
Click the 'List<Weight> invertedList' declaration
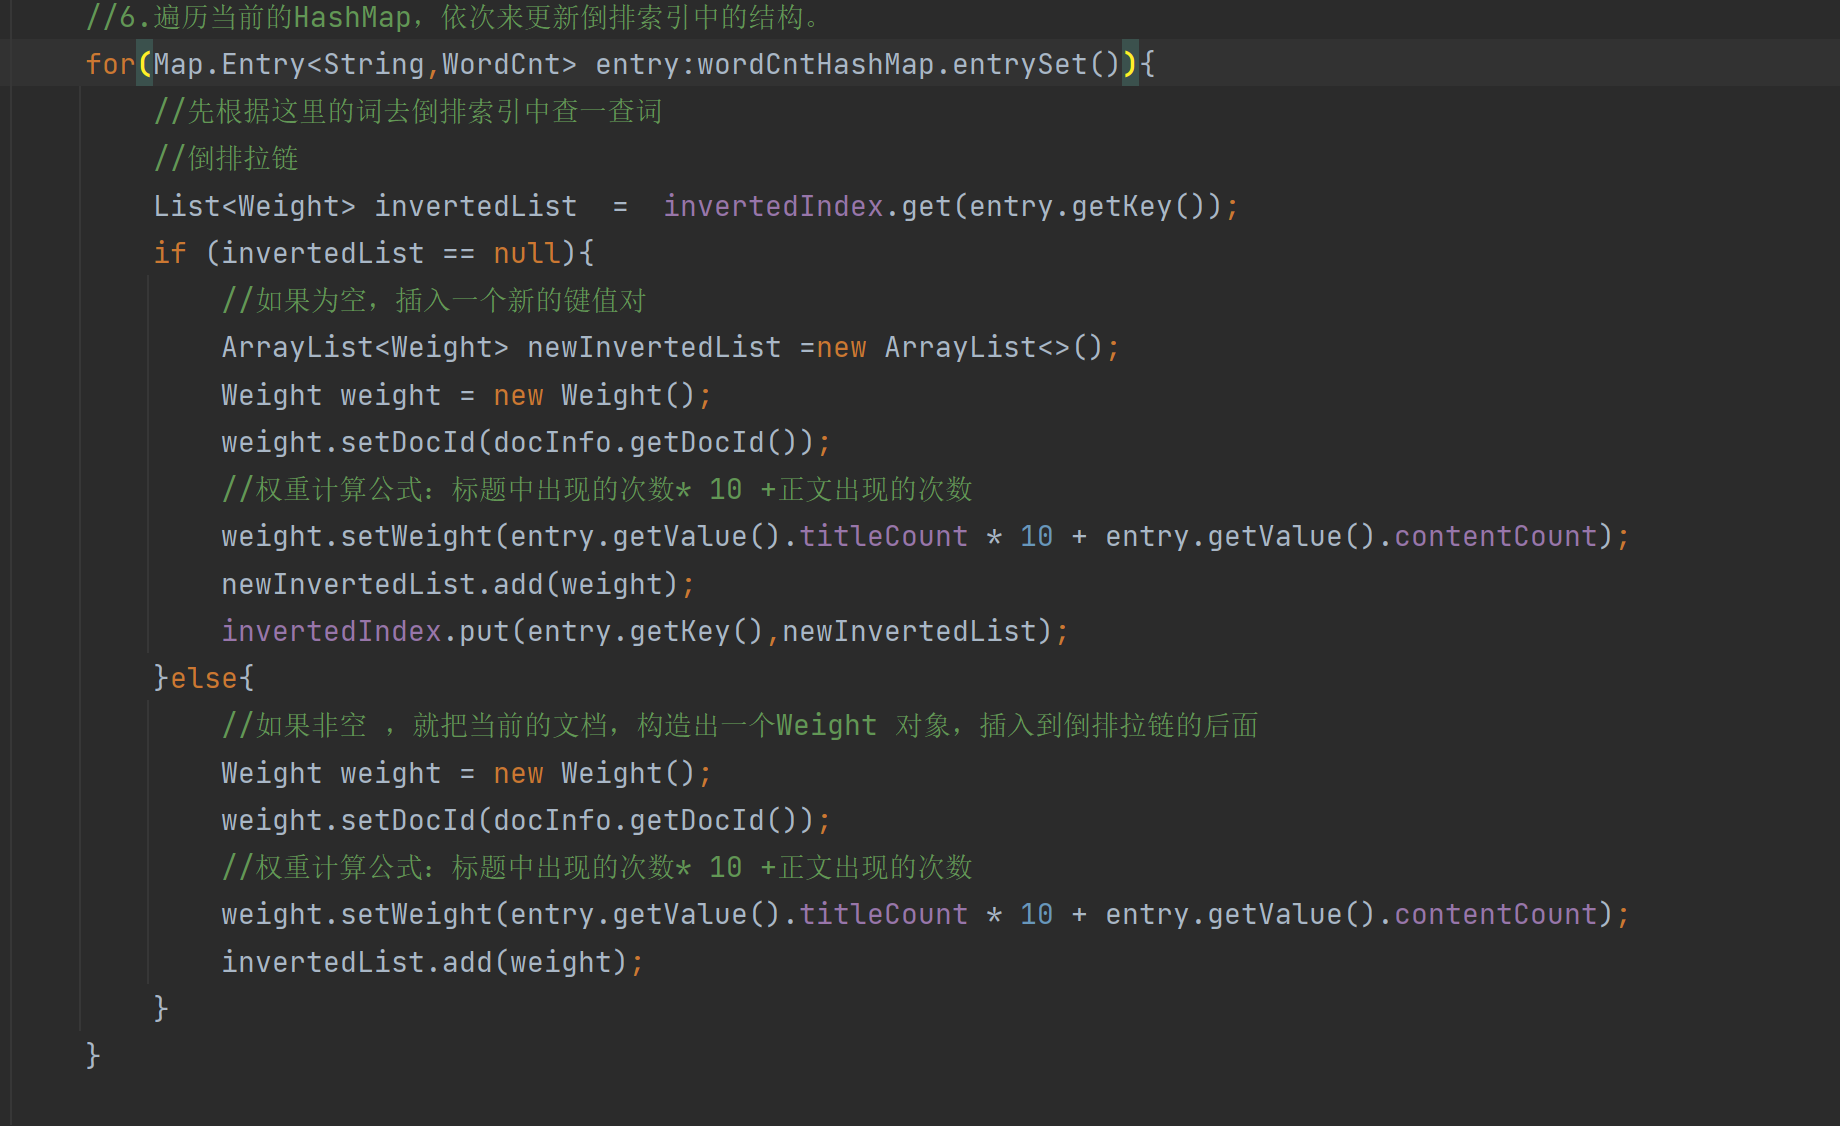tap(365, 206)
